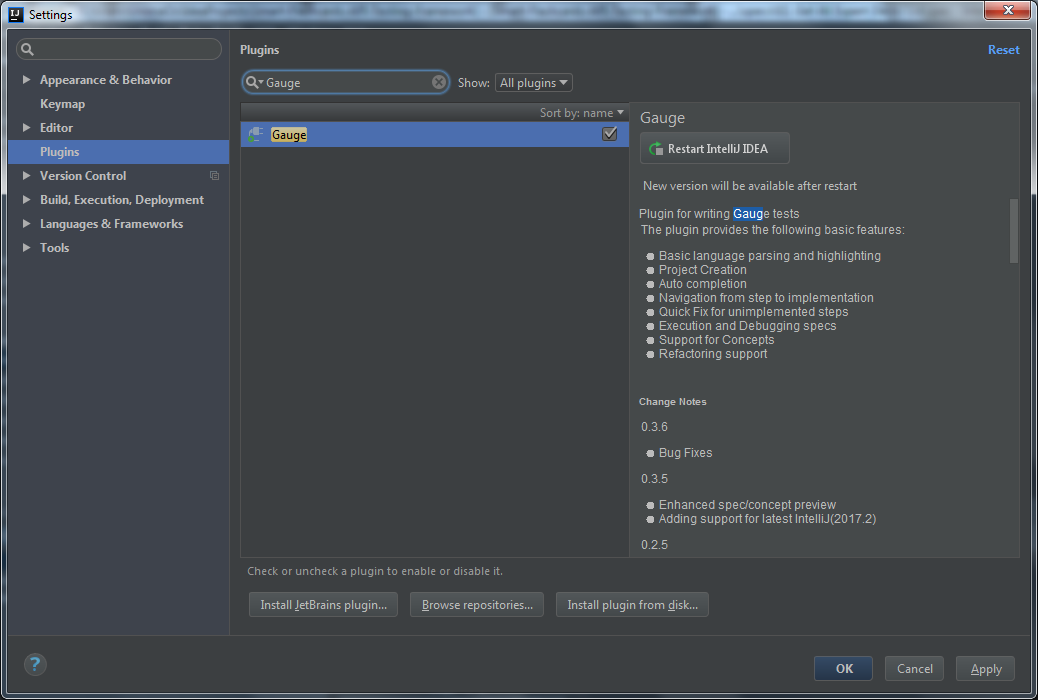Expand the Version Control node

26,175
